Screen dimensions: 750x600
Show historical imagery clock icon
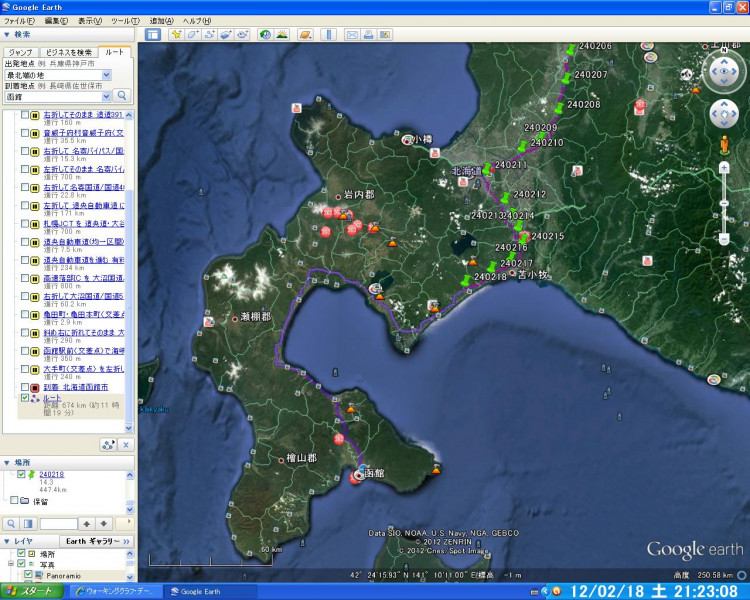[265, 34]
